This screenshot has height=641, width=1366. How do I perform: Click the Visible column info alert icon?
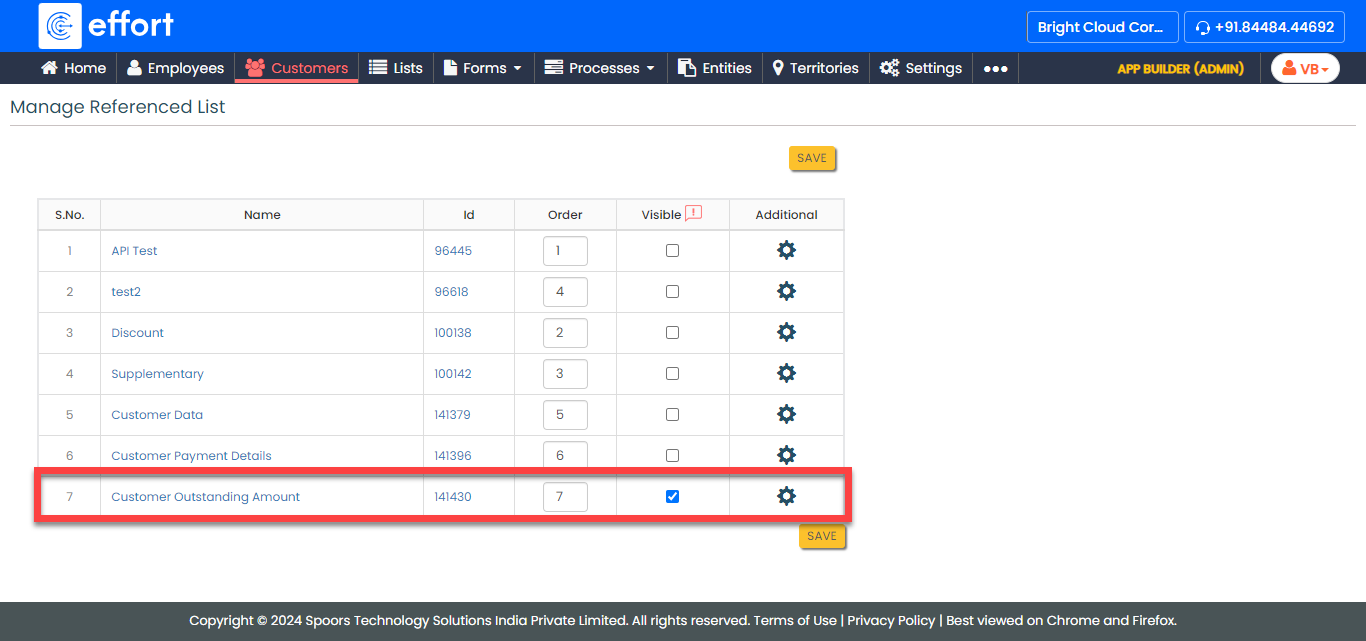coord(693,213)
